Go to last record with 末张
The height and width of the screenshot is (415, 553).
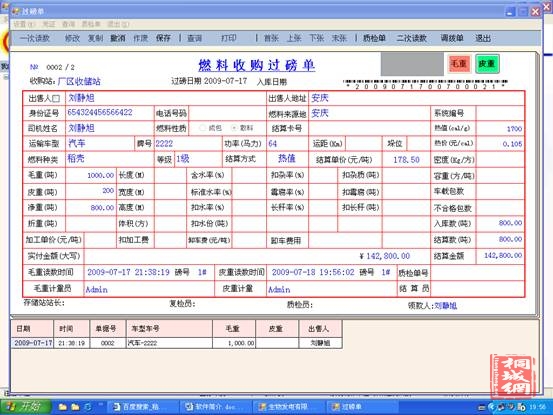[339, 38]
